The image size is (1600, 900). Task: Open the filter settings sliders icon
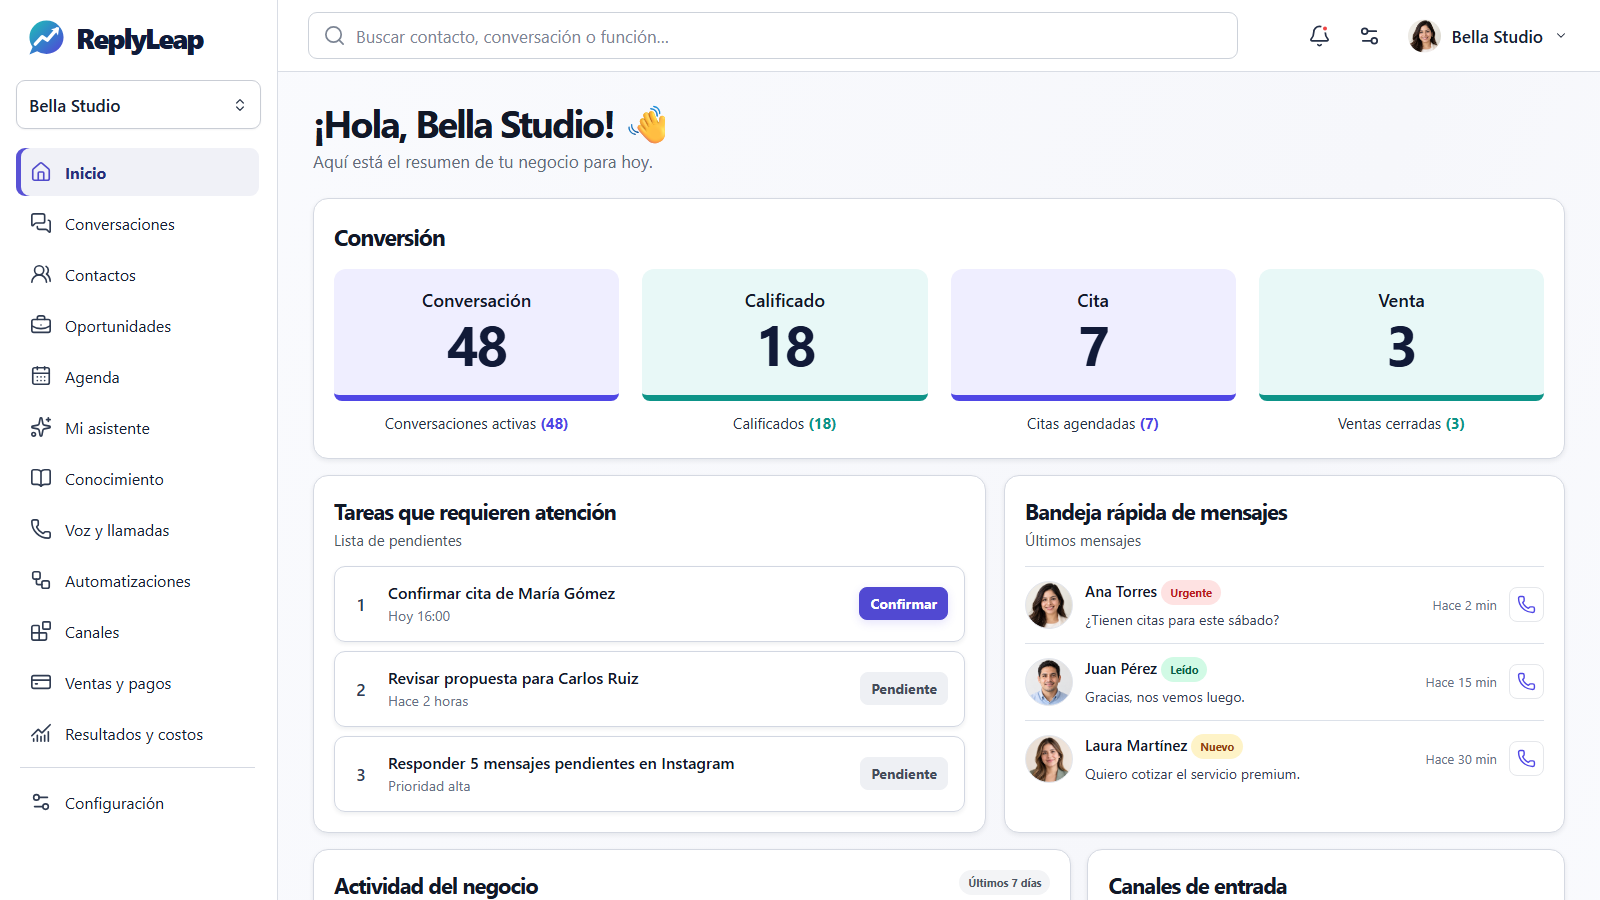pyautogui.click(x=1369, y=36)
